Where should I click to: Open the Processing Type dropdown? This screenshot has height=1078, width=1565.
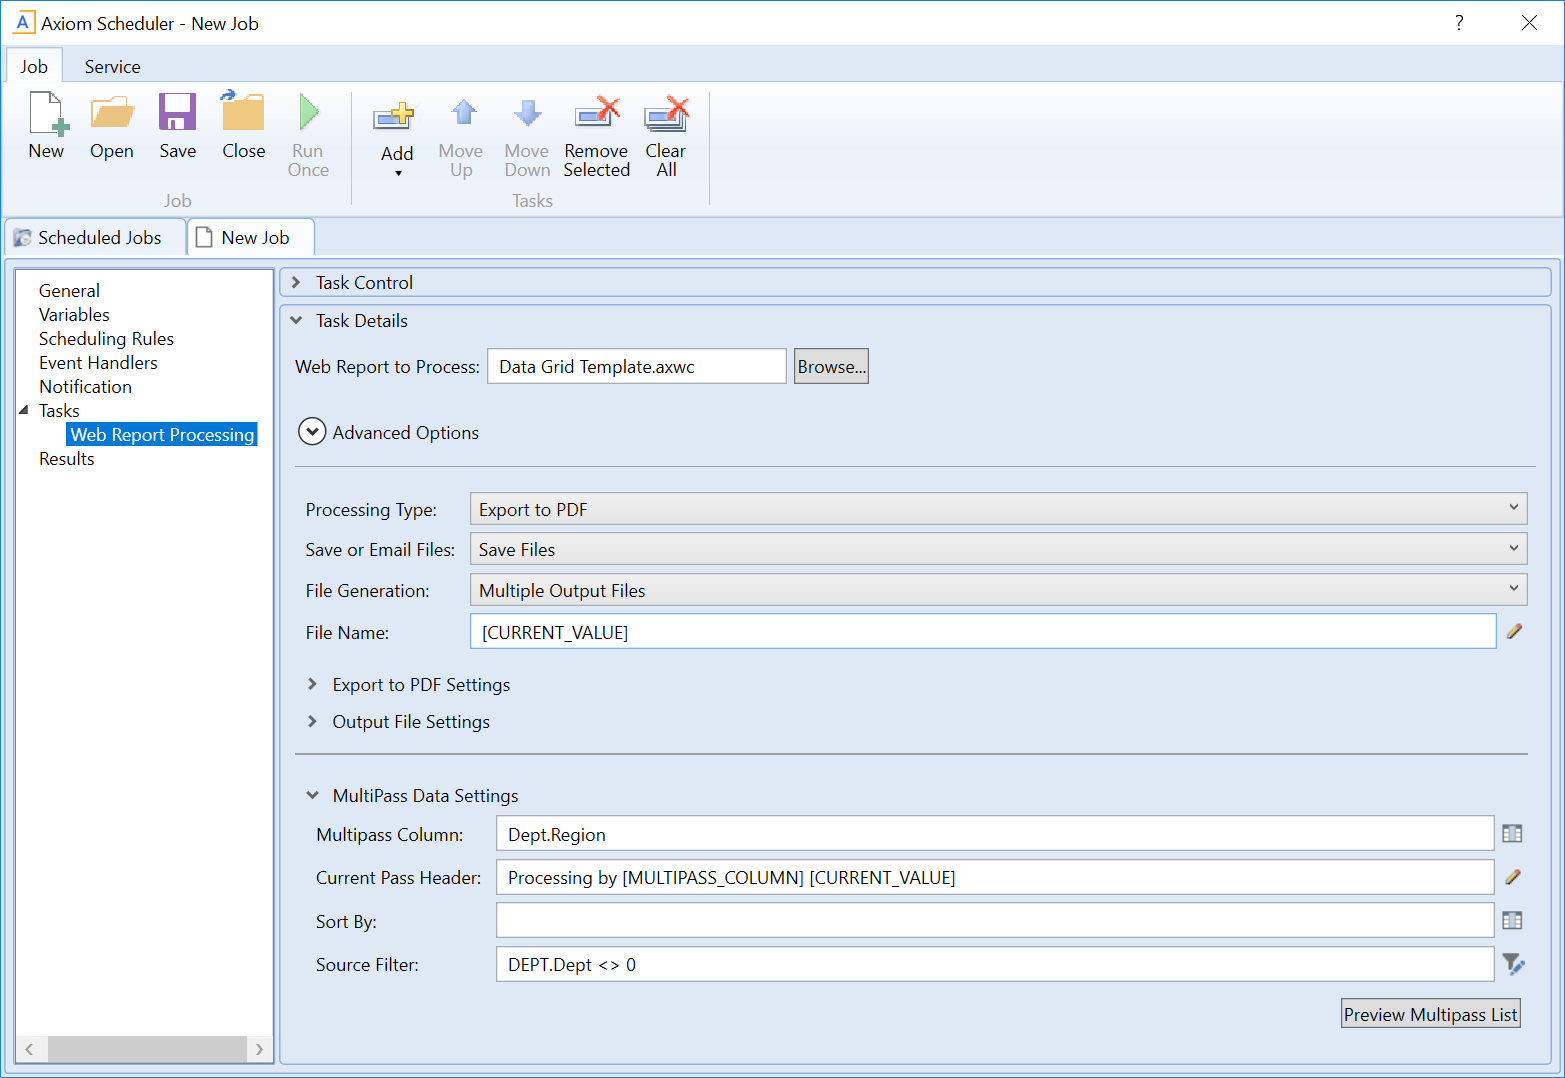pyautogui.click(x=997, y=509)
